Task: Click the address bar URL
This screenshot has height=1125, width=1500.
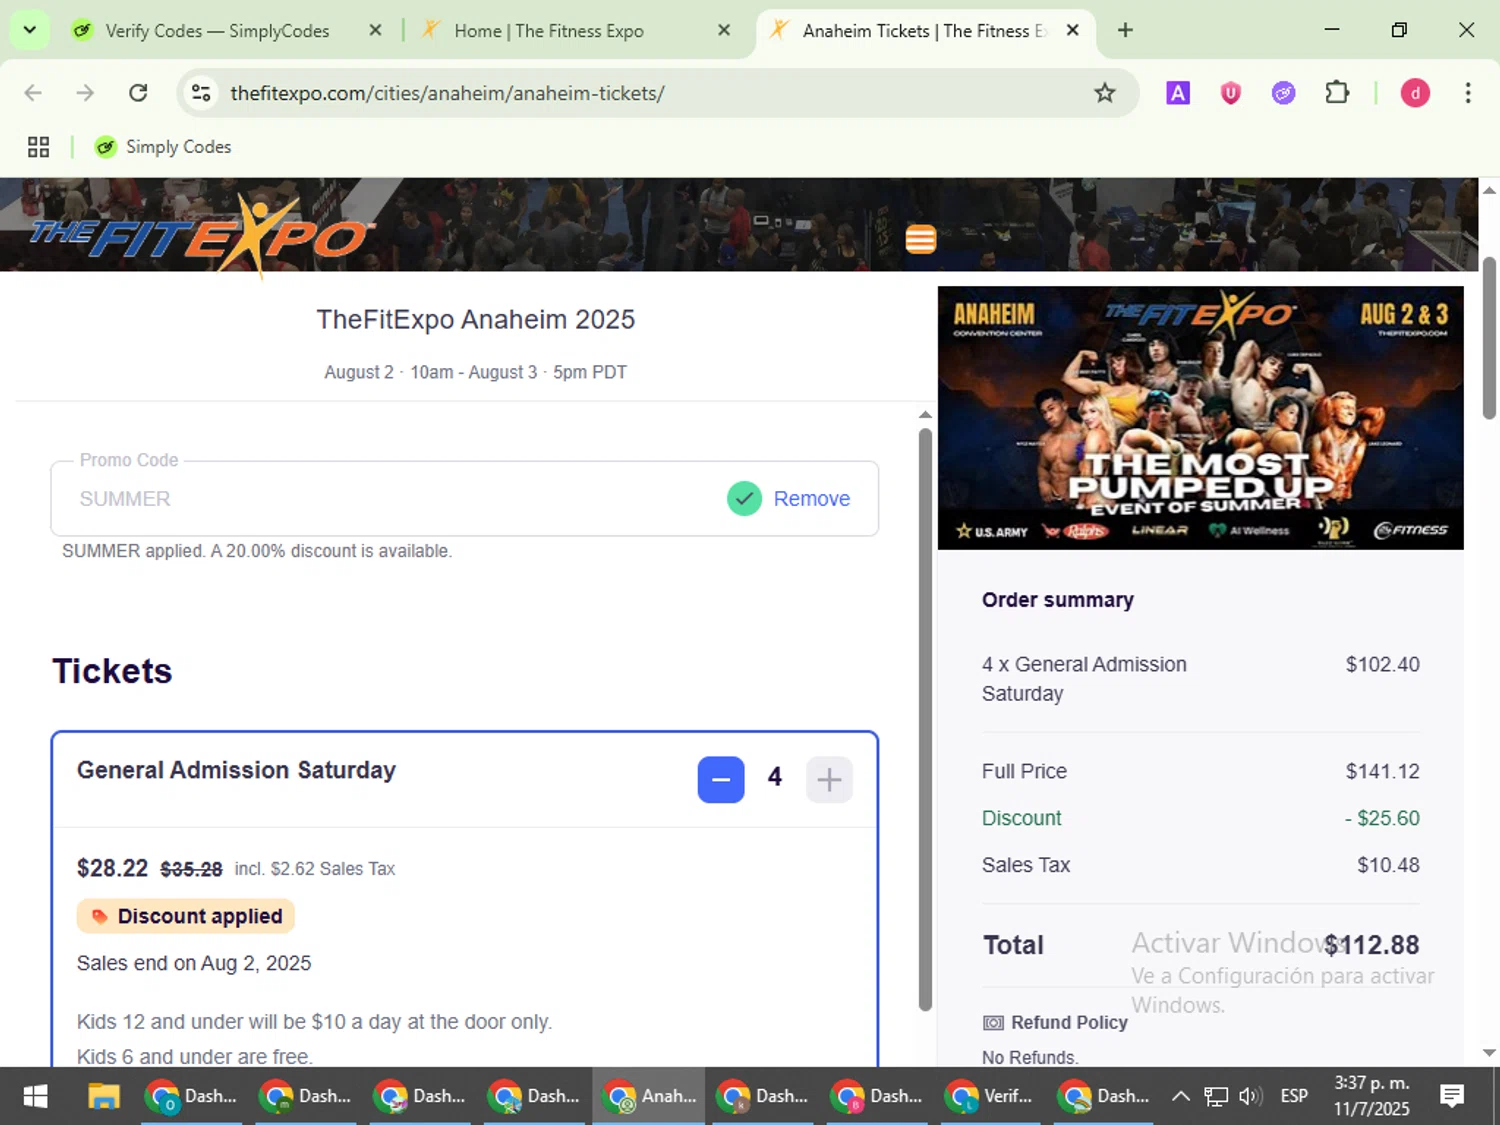Action: [447, 93]
